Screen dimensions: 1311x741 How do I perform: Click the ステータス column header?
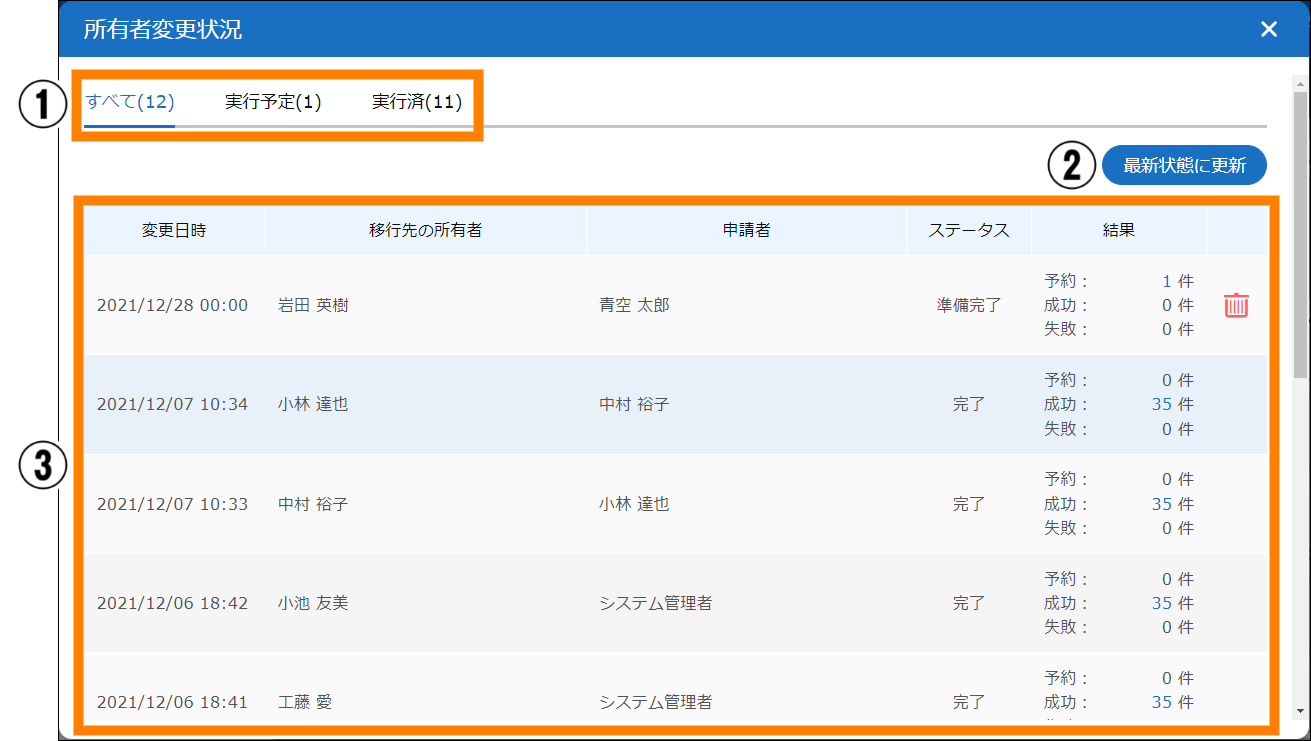968,230
